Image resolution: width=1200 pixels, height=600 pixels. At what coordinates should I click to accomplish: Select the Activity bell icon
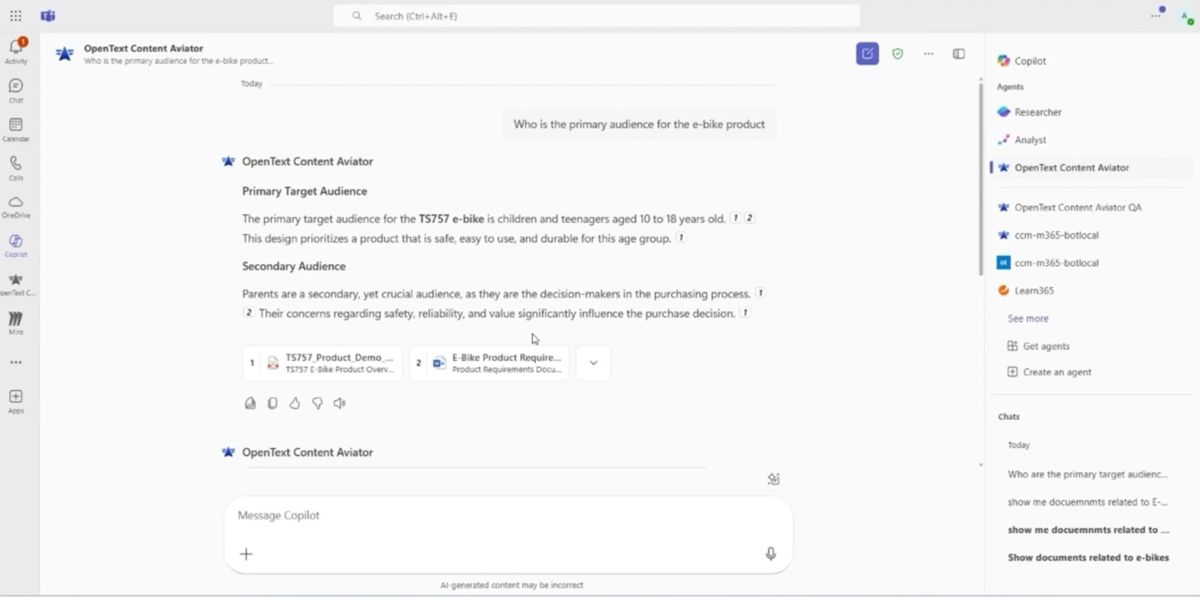point(15,46)
